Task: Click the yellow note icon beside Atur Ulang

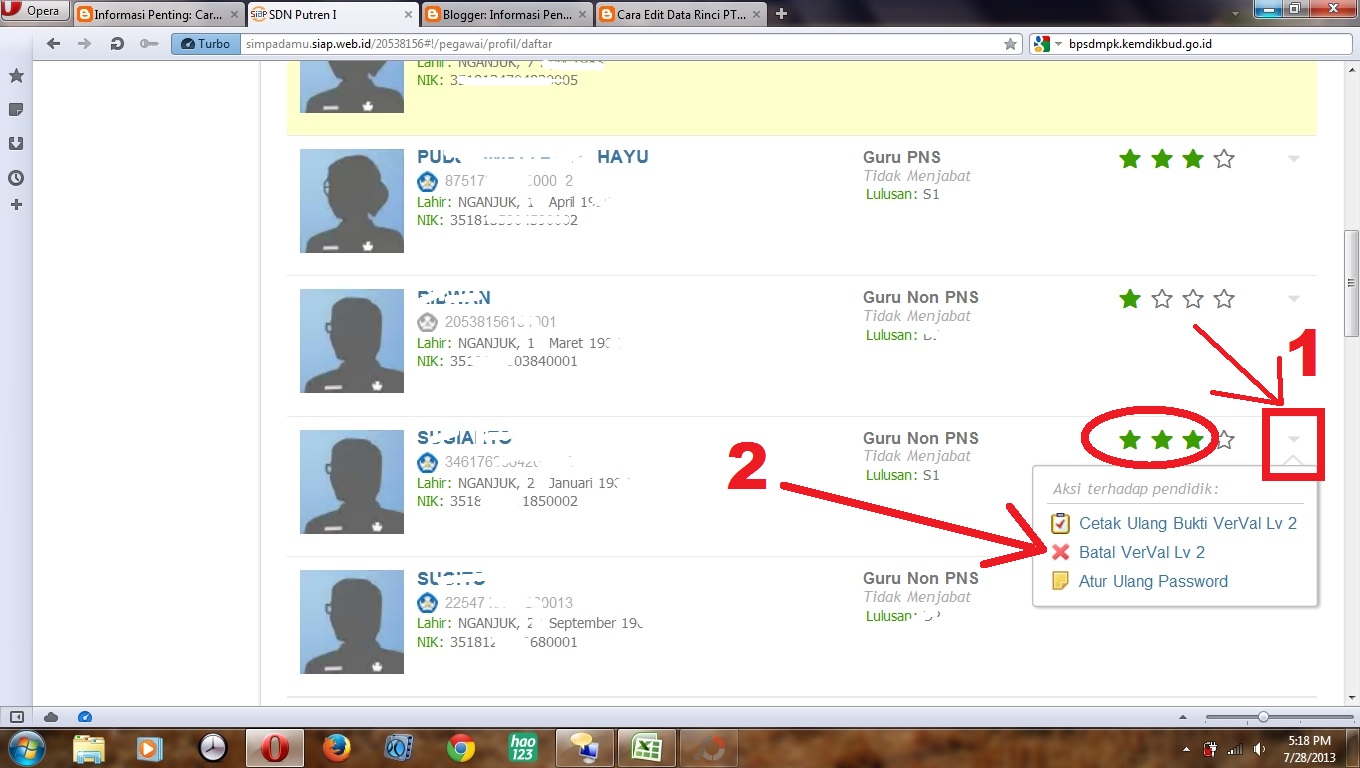Action: pos(1061,581)
